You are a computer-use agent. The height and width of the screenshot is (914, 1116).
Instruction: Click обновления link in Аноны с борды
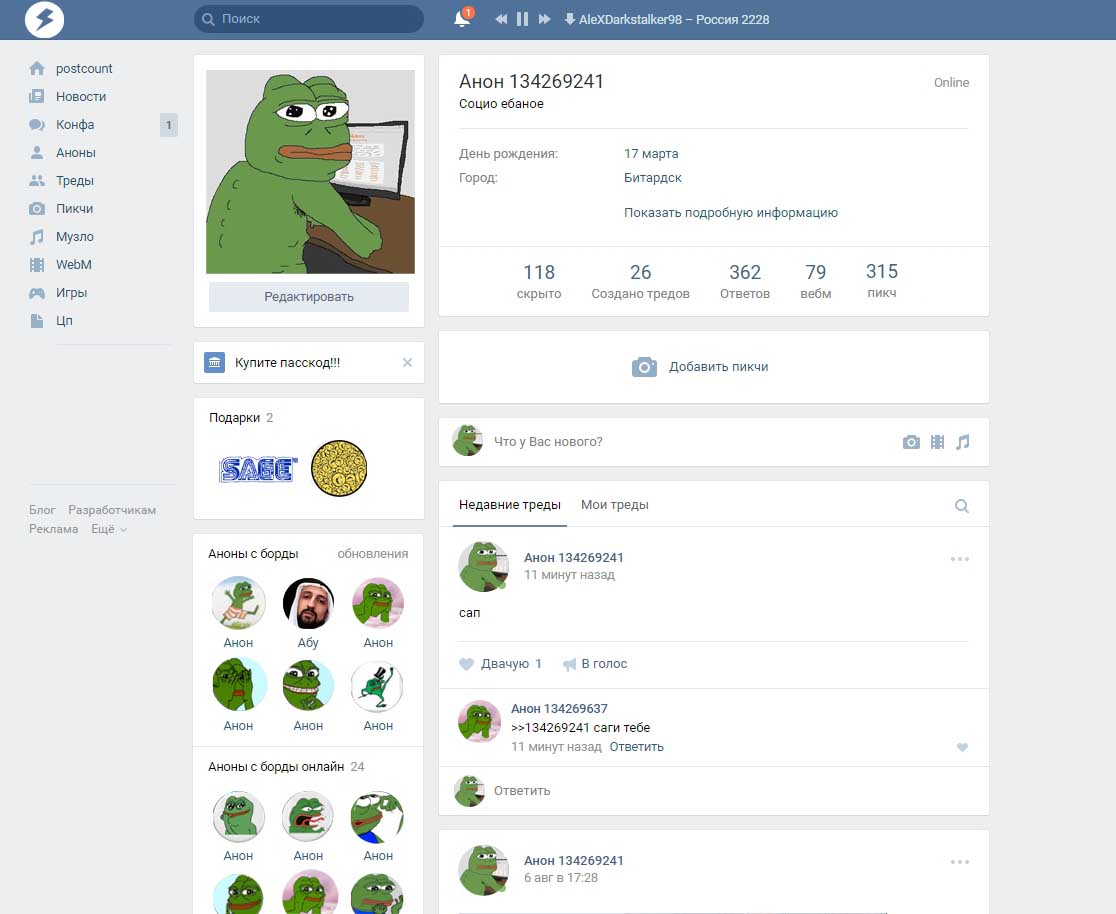point(372,554)
